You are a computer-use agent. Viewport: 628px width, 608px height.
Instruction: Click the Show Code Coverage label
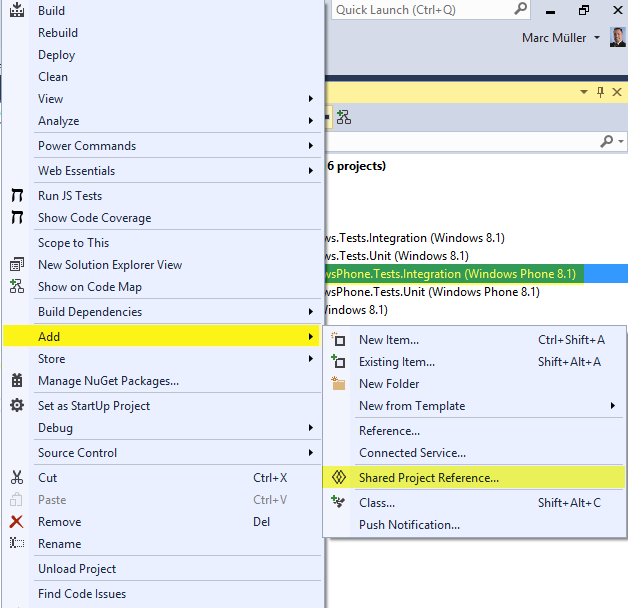95,218
